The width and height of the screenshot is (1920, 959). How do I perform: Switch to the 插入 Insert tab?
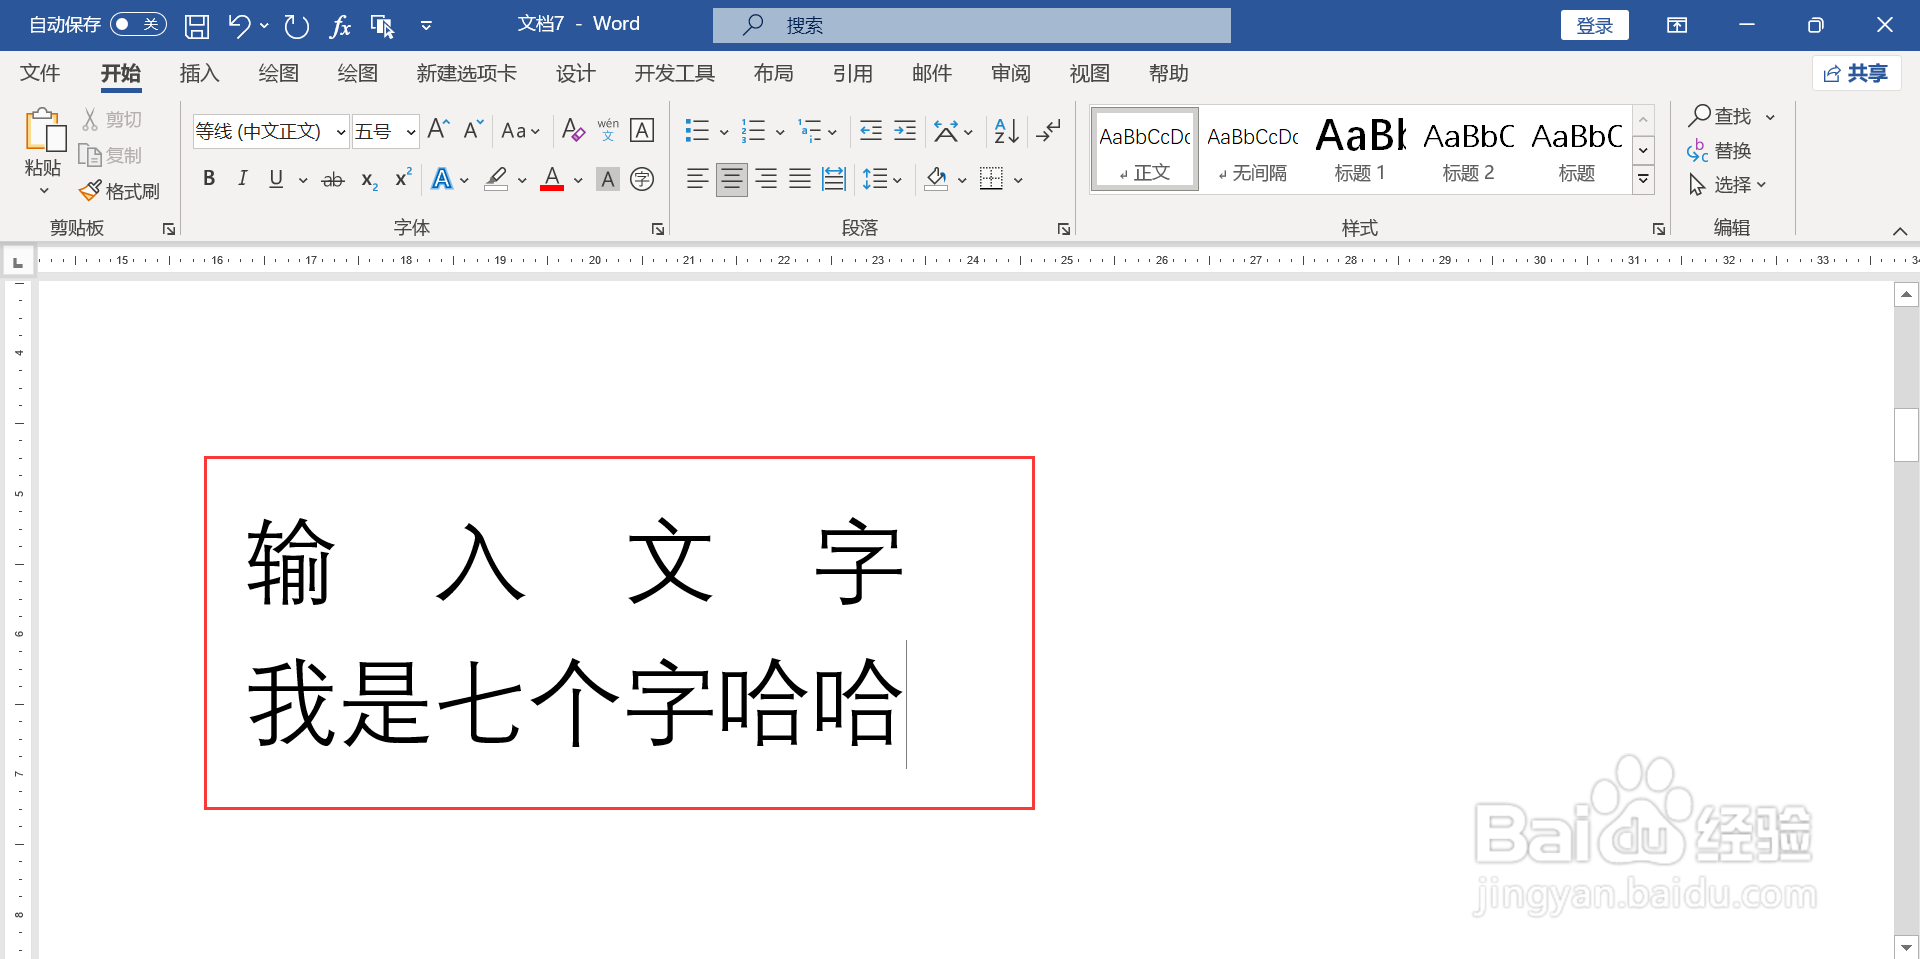coord(199,73)
